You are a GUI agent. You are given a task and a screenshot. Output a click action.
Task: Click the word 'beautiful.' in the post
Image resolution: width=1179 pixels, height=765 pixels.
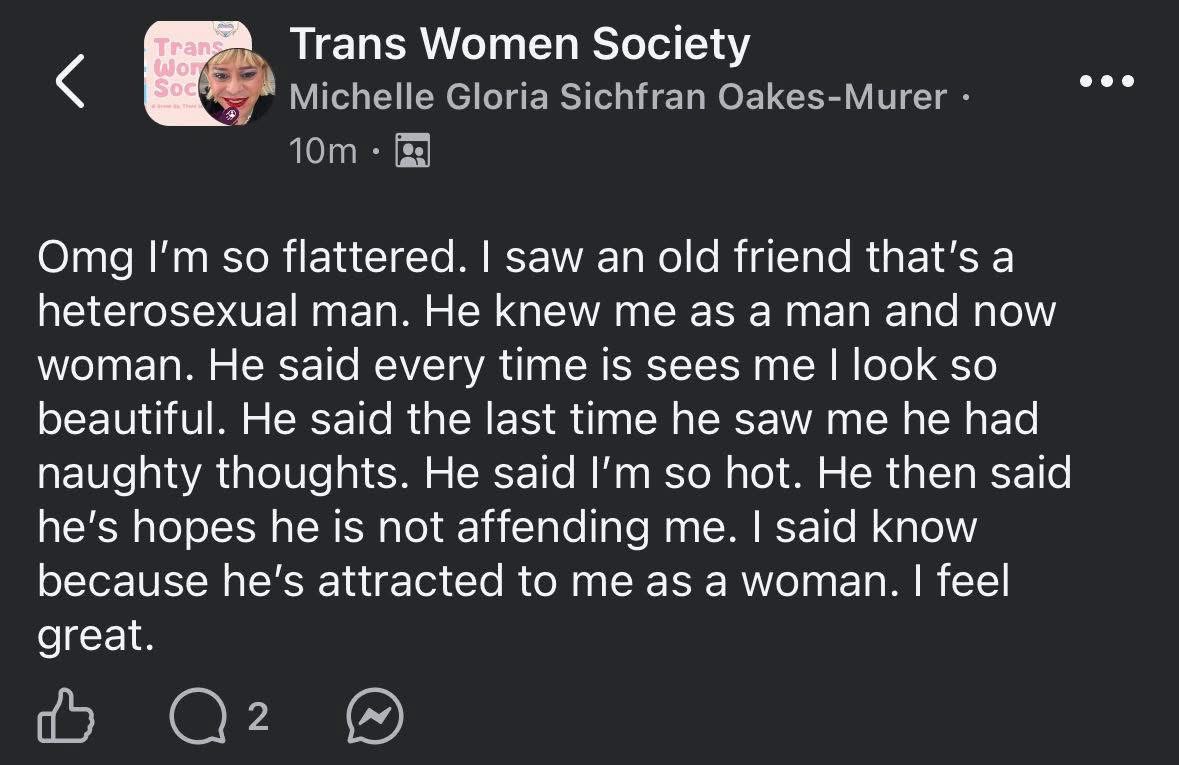click(x=132, y=419)
